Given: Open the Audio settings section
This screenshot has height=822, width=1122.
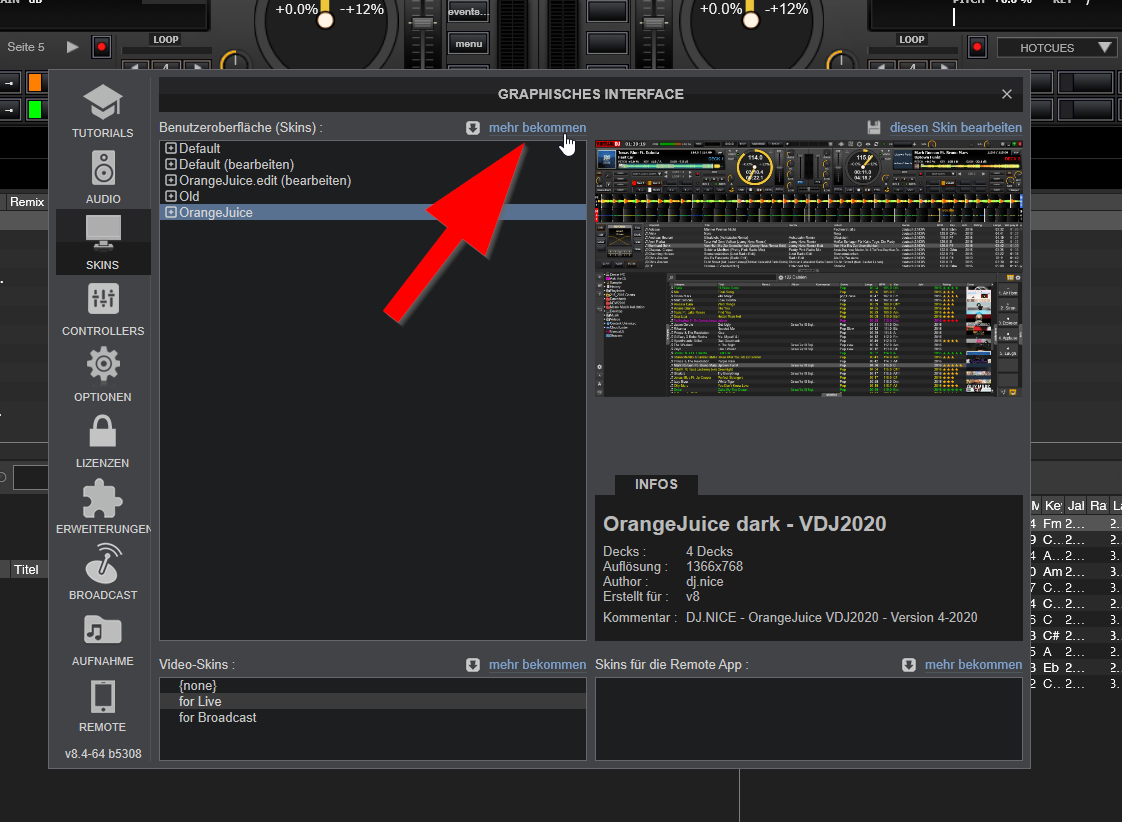Looking at the screenshot, I should (x=103, y=177).
